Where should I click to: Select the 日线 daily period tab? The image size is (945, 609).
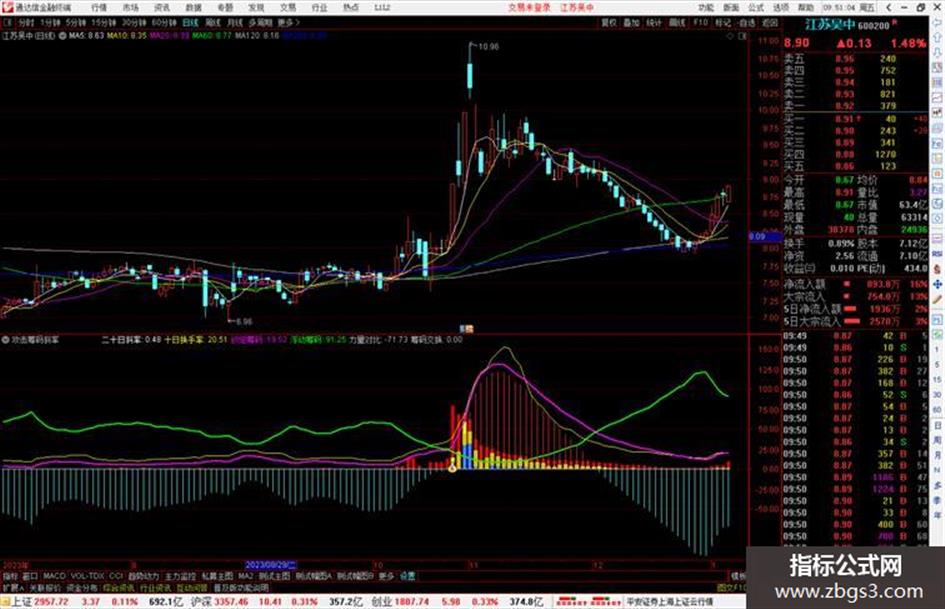[x=190, y=23]
